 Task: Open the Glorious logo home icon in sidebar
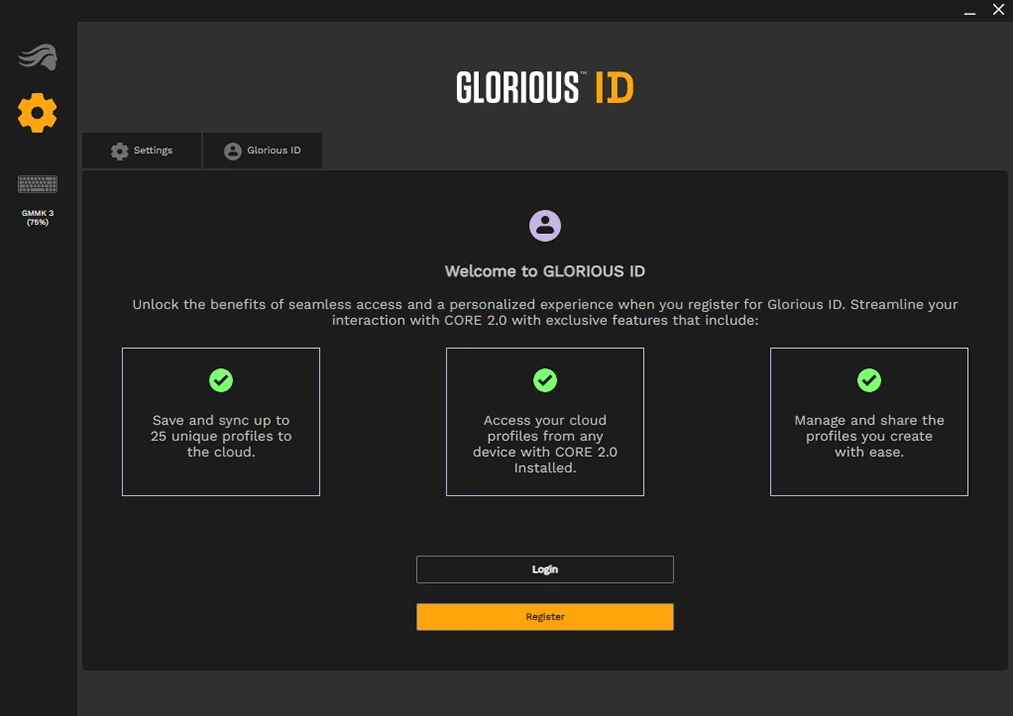[x=37, y=57]
